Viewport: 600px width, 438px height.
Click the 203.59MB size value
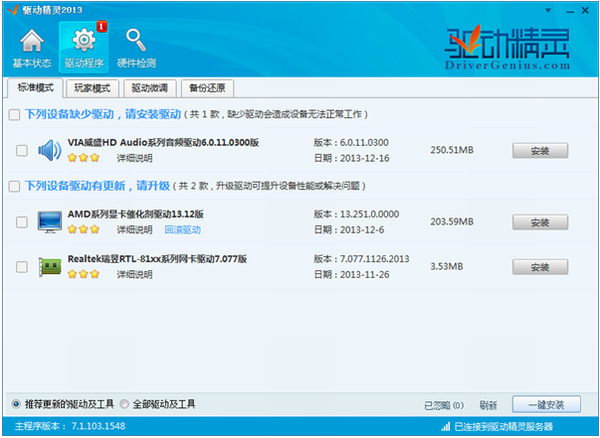(x=452, y=221)
